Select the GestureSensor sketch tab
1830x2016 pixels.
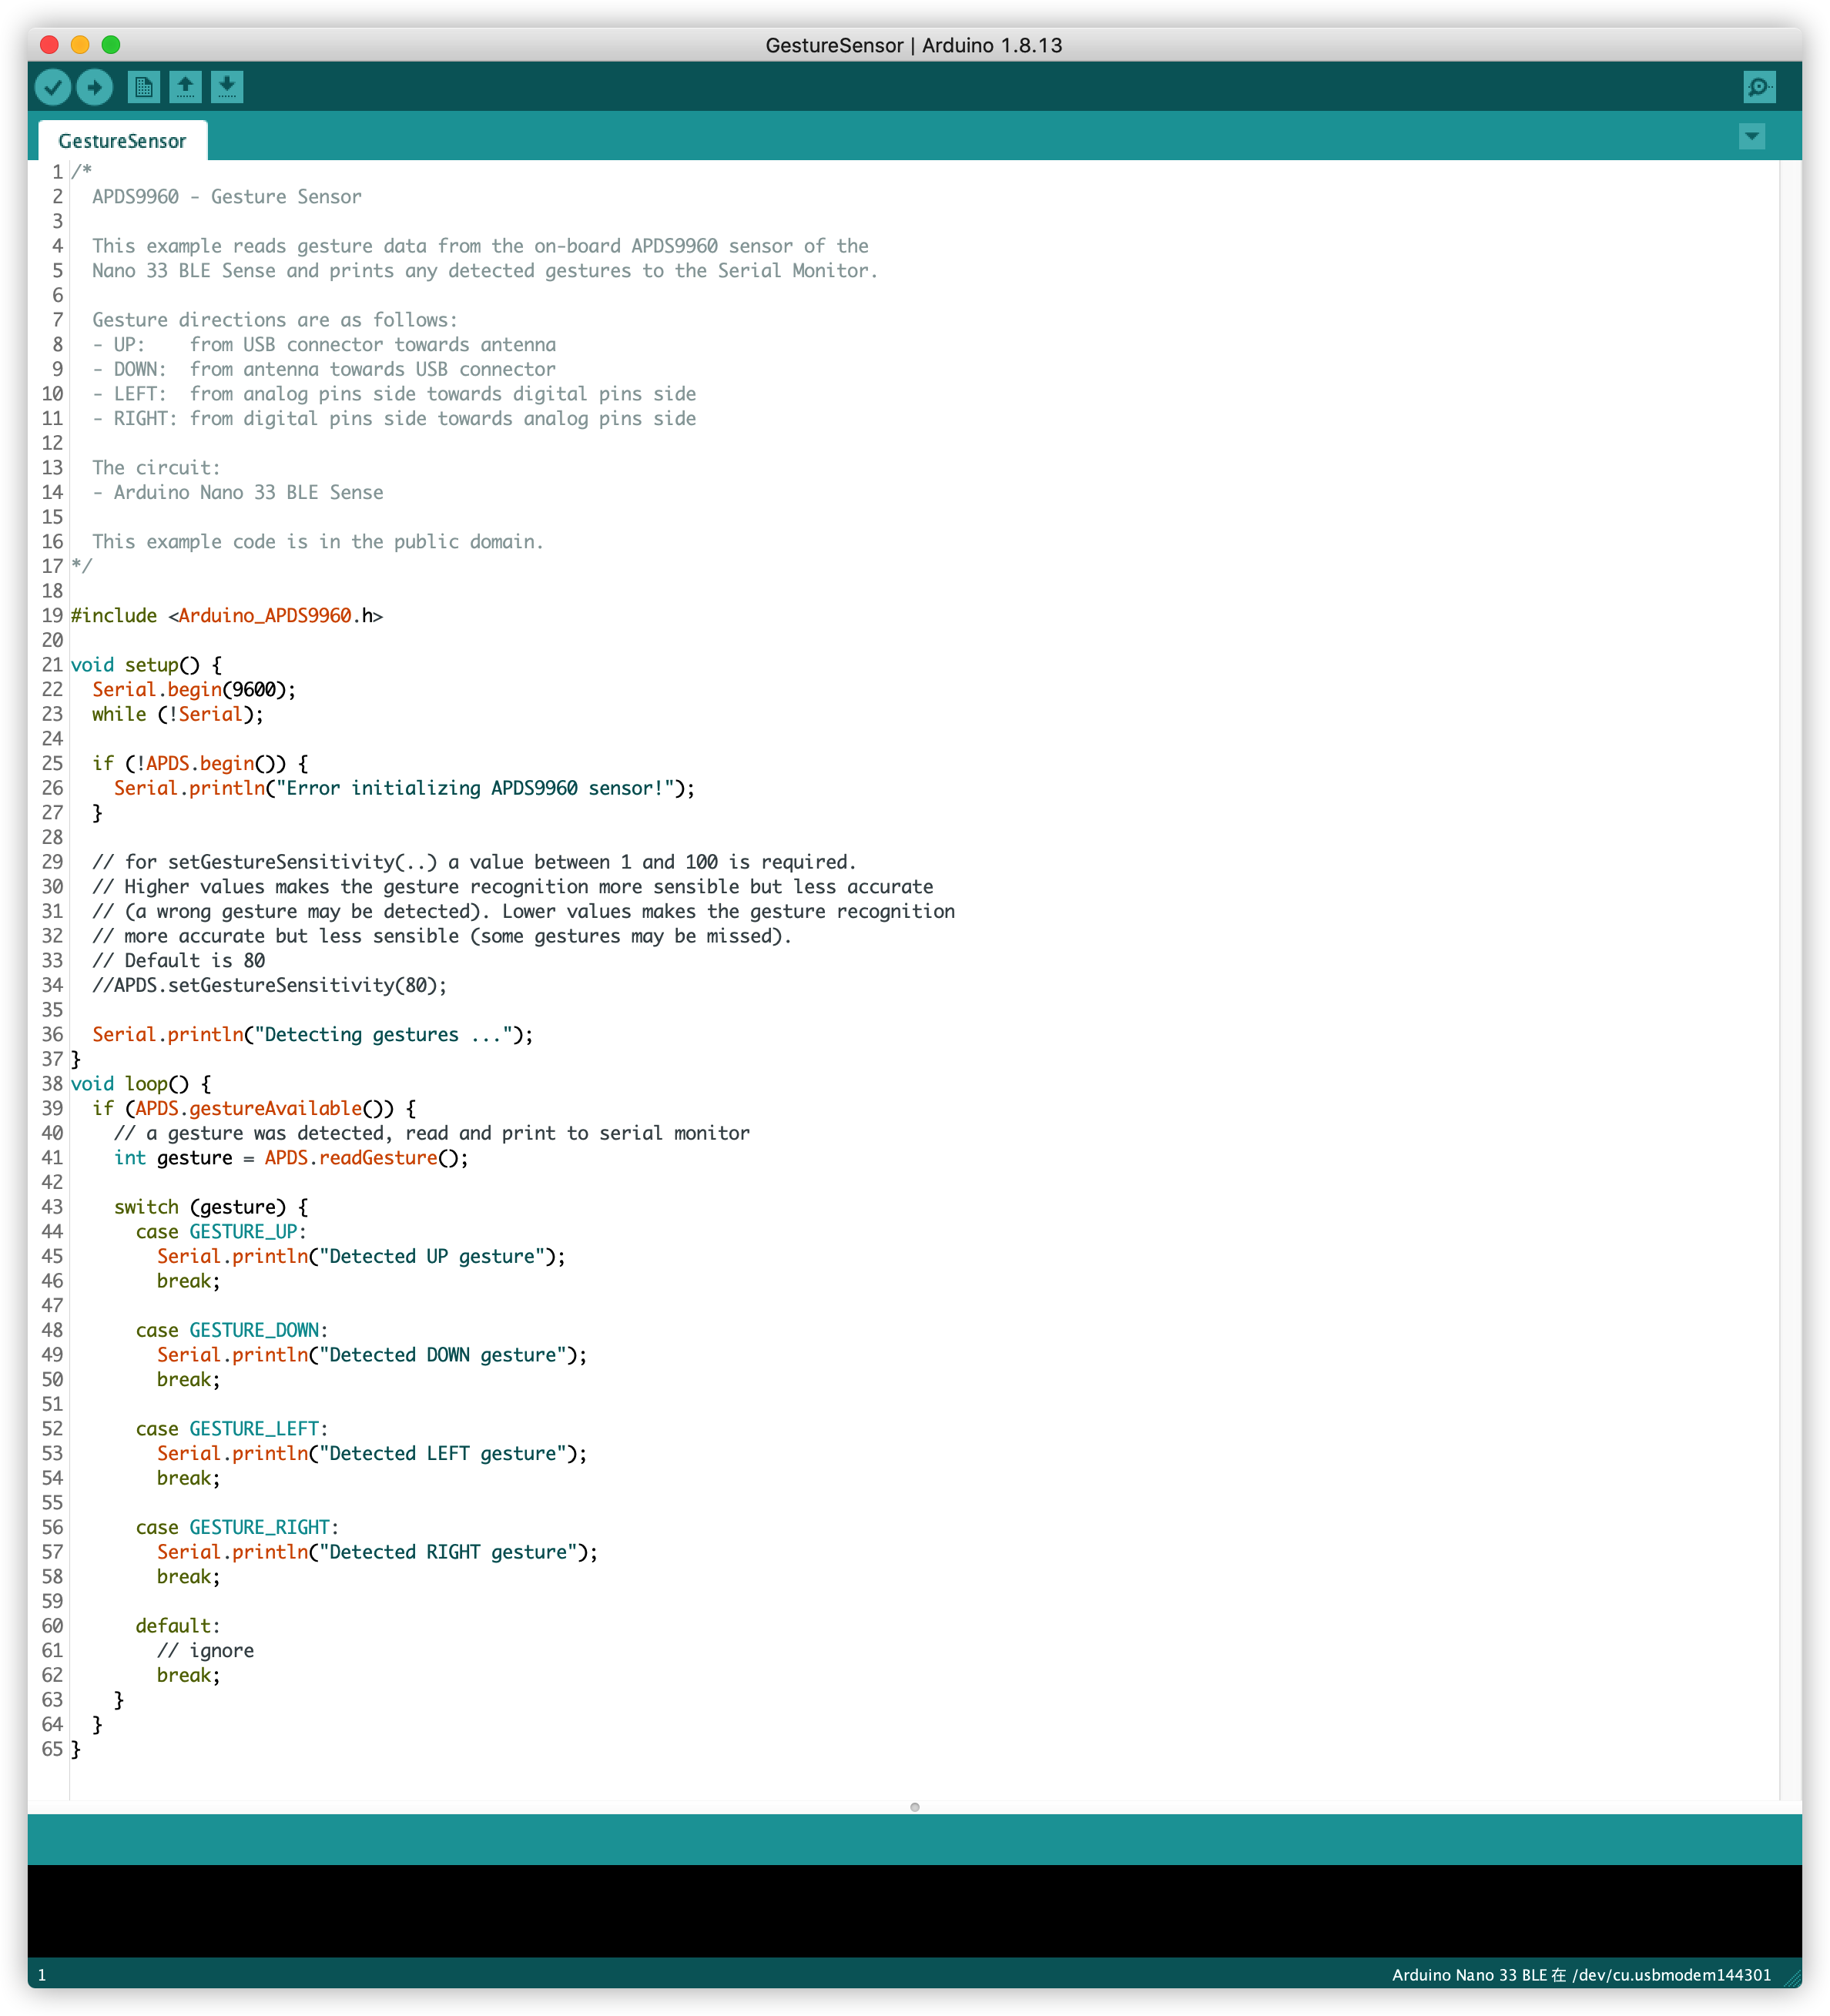(122, 141)
